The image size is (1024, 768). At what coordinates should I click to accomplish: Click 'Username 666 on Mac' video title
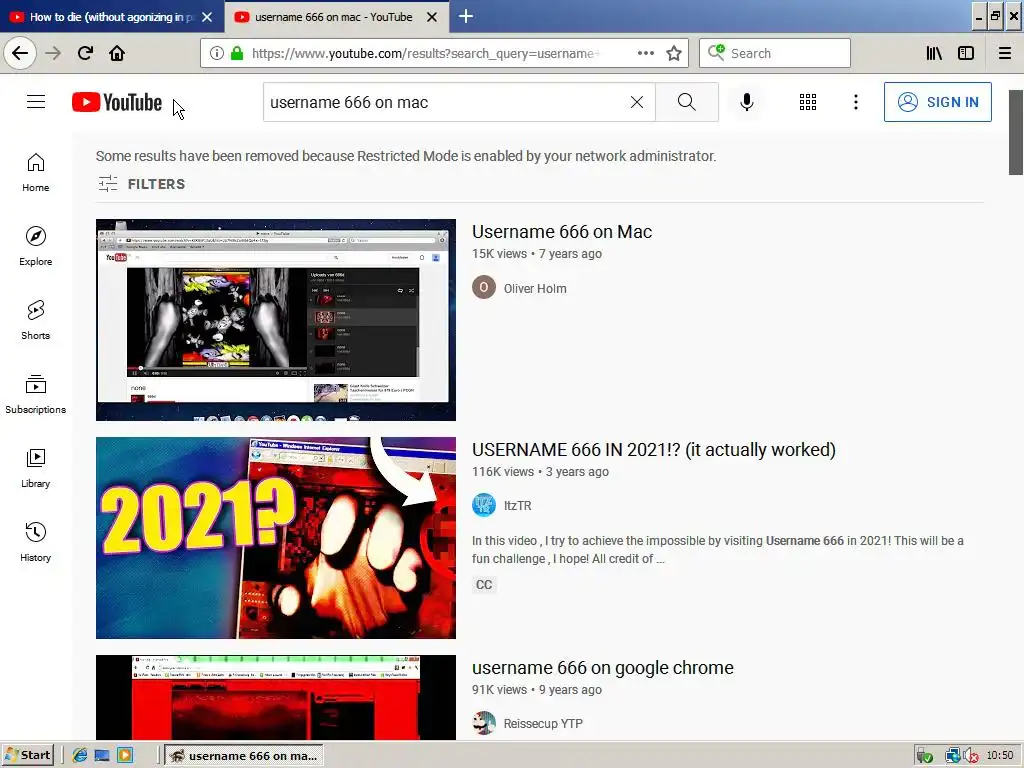(562, 232)
